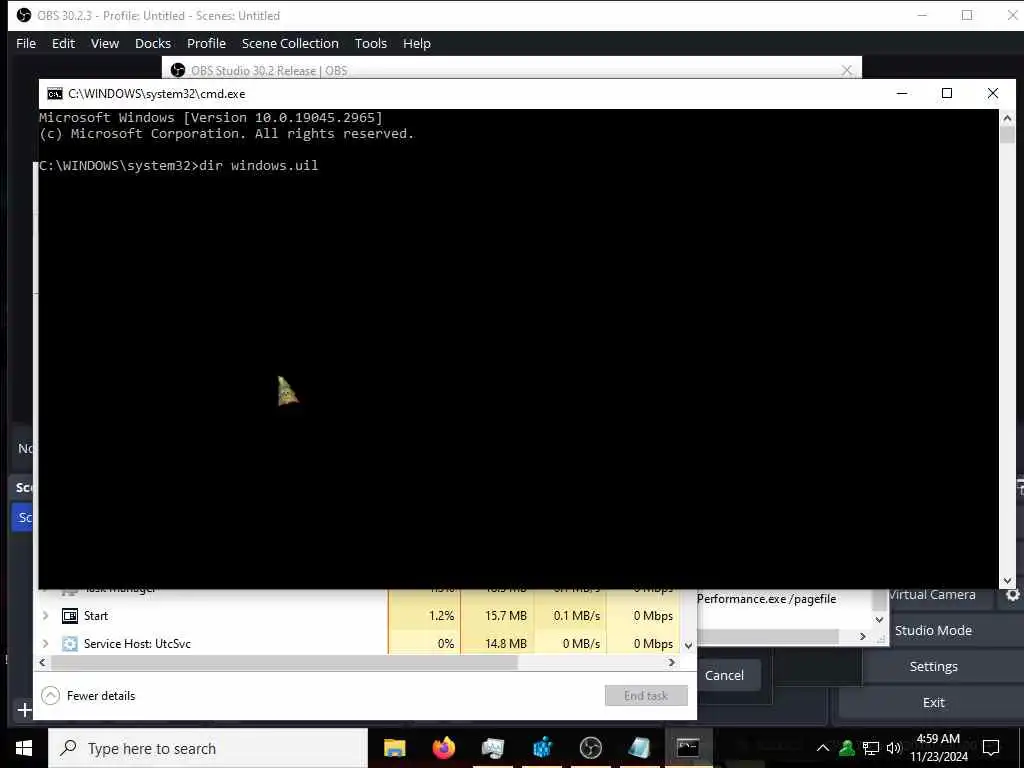Click the 'Start' process name
The height and width of the screenshot is (768, 1024).
tap(95, 616)
